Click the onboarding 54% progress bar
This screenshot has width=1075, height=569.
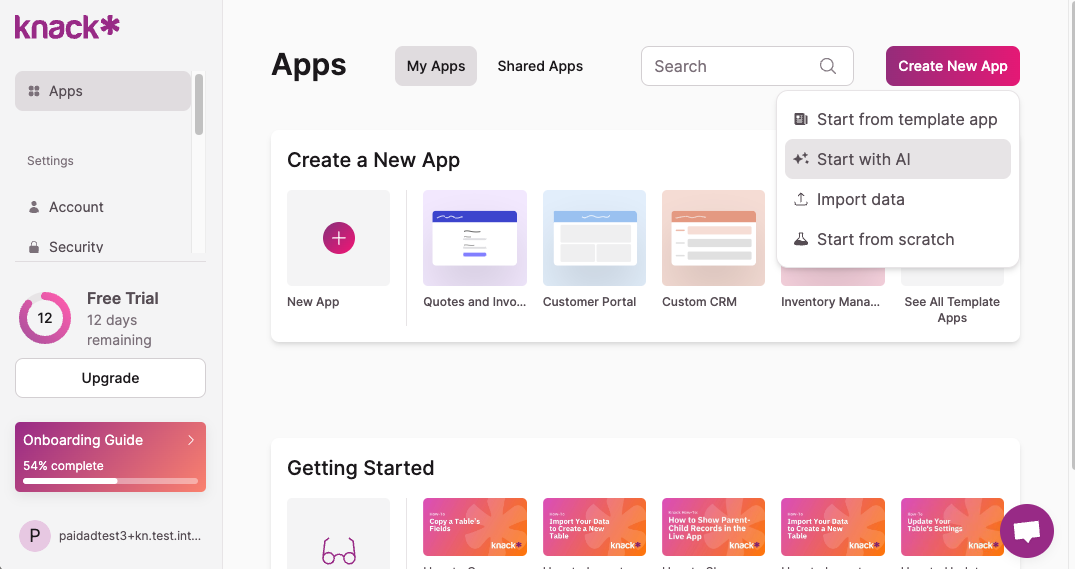coord(110,481)
